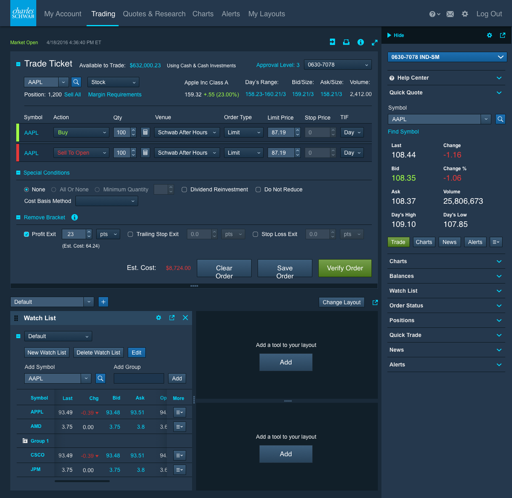Viewport: 512px width, 498px height.
Task: Open the Stock security type dropdown
Action: pyautogui.click(x=113, y=82)
